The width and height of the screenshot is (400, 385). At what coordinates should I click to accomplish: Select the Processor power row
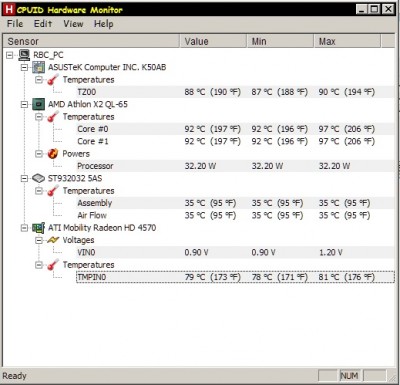pyautogui.click(x=235, y=166)
